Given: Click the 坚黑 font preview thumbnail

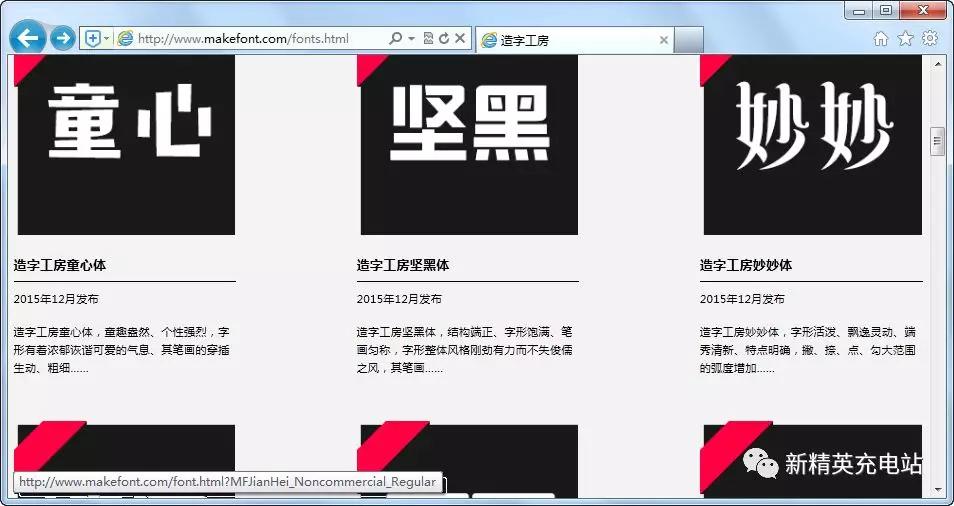Looking at the screenshot, I should point(469,145).
